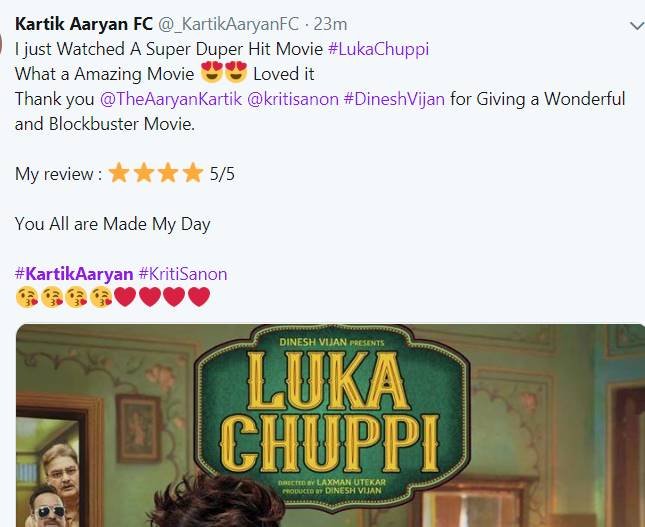The width and height of the screenshot is (645, 527).
Task: Open the #KritiSanon hashtag
Action: pos(183,274)
